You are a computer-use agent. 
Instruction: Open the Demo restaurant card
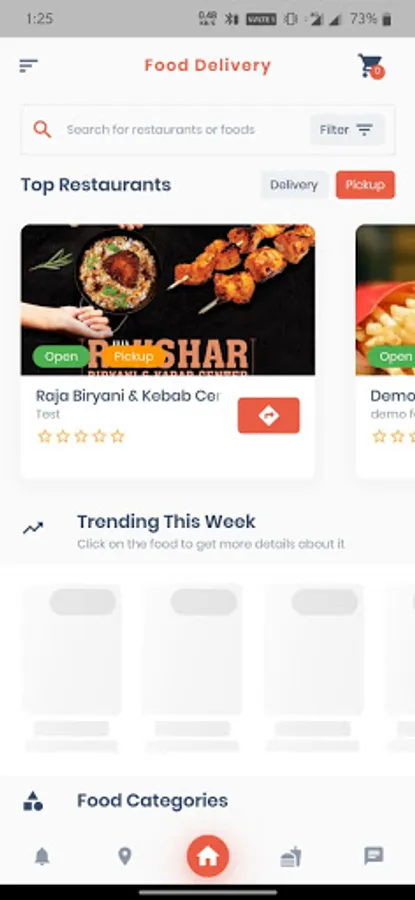point(385,351)
